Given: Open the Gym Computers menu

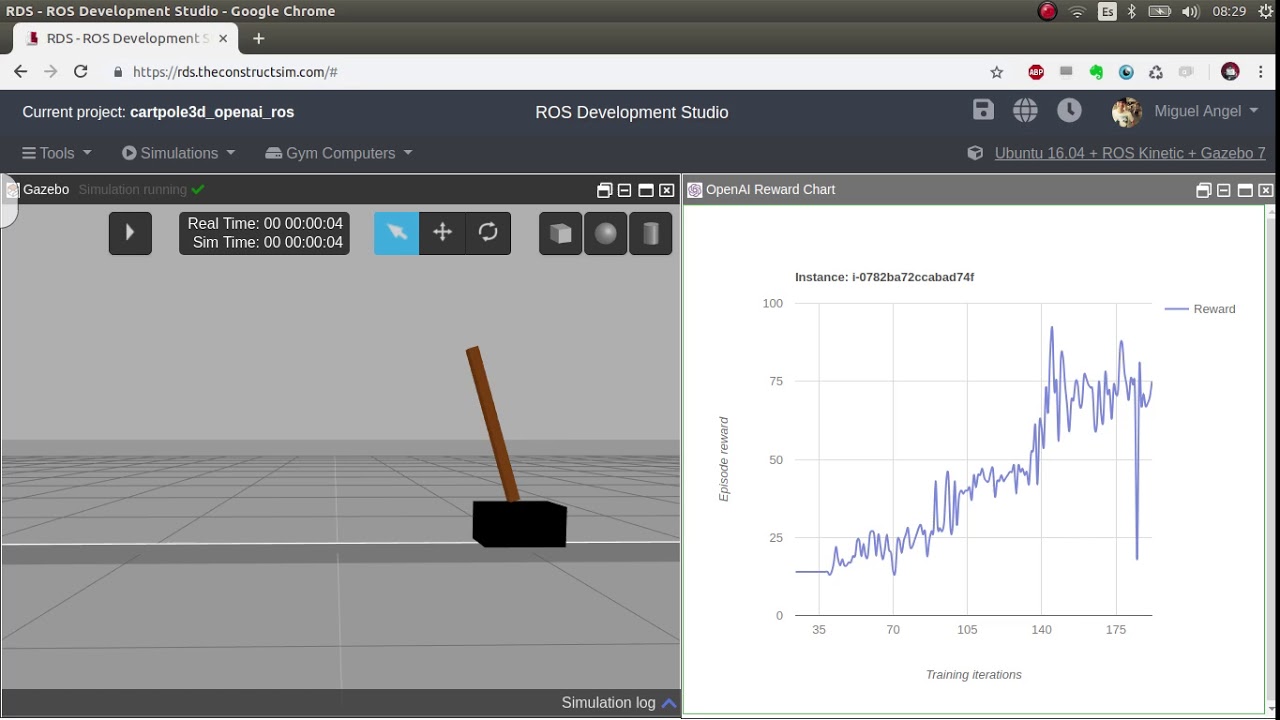Looking at the screenshot, I should pos(339,153).
